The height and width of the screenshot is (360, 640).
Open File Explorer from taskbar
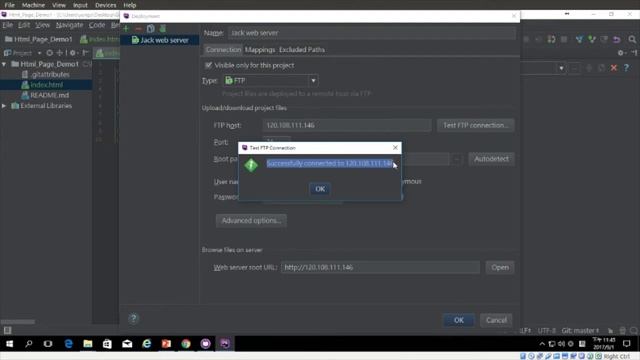pos(87,344)
